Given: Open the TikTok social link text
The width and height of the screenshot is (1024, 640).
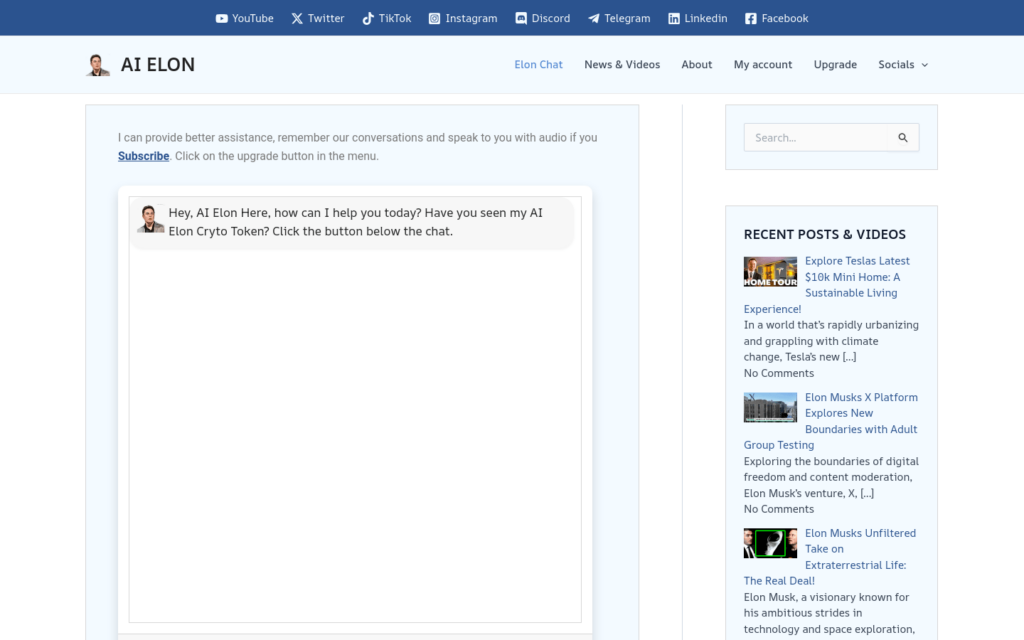Looking at the screenshot, I should pos(395,18).
